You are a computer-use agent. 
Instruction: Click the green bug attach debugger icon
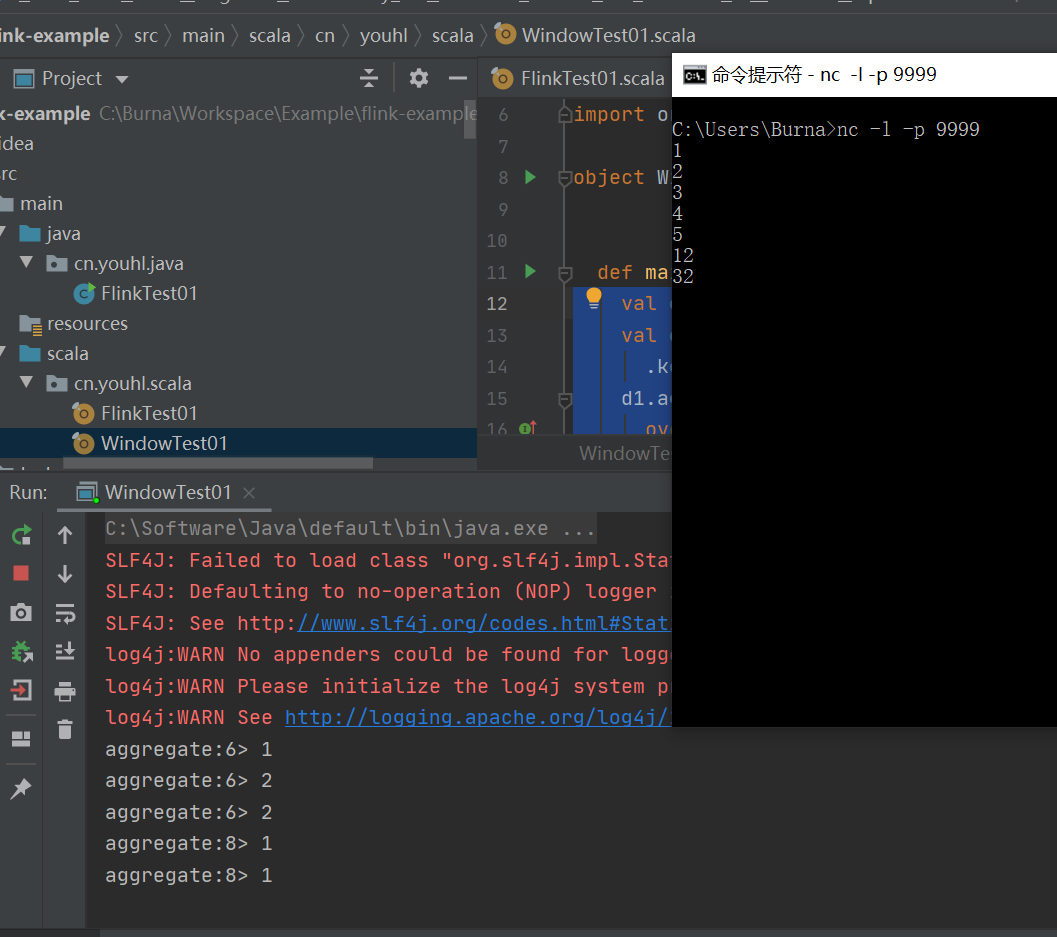click(22, 651)
